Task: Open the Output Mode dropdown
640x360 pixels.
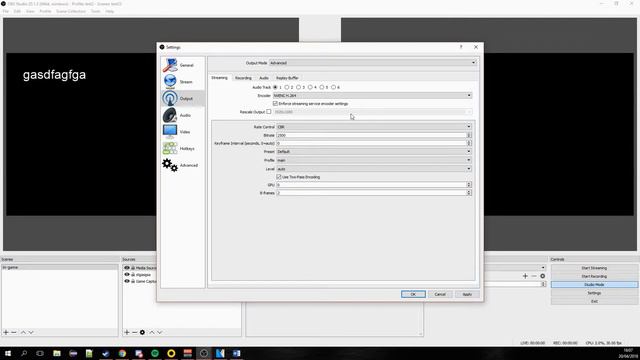Action: 373,63
